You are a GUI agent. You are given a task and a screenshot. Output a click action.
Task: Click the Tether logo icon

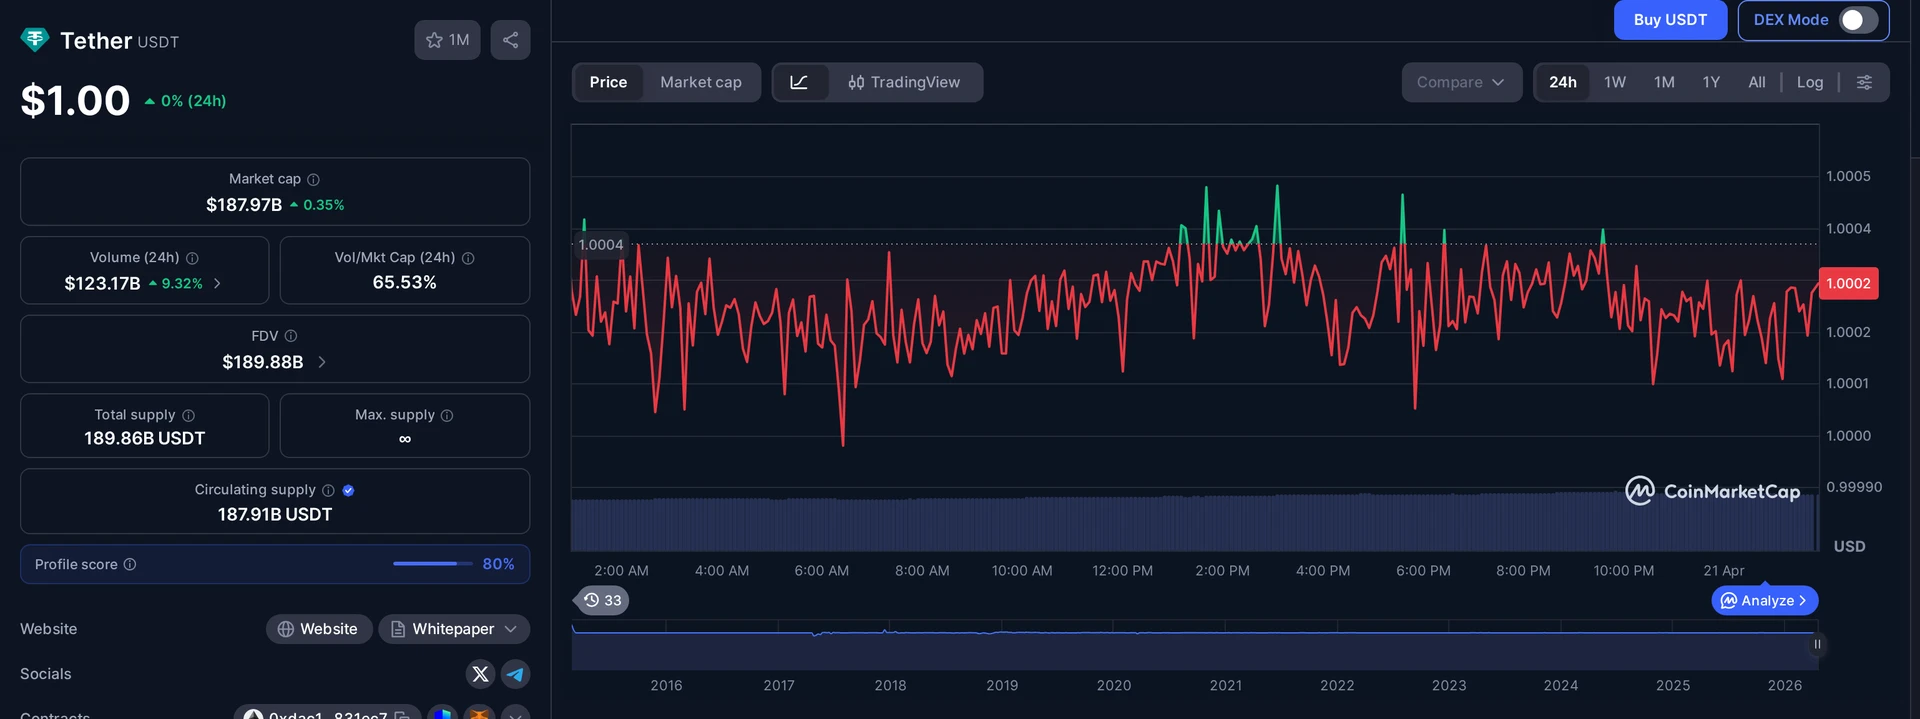(35, 40)
